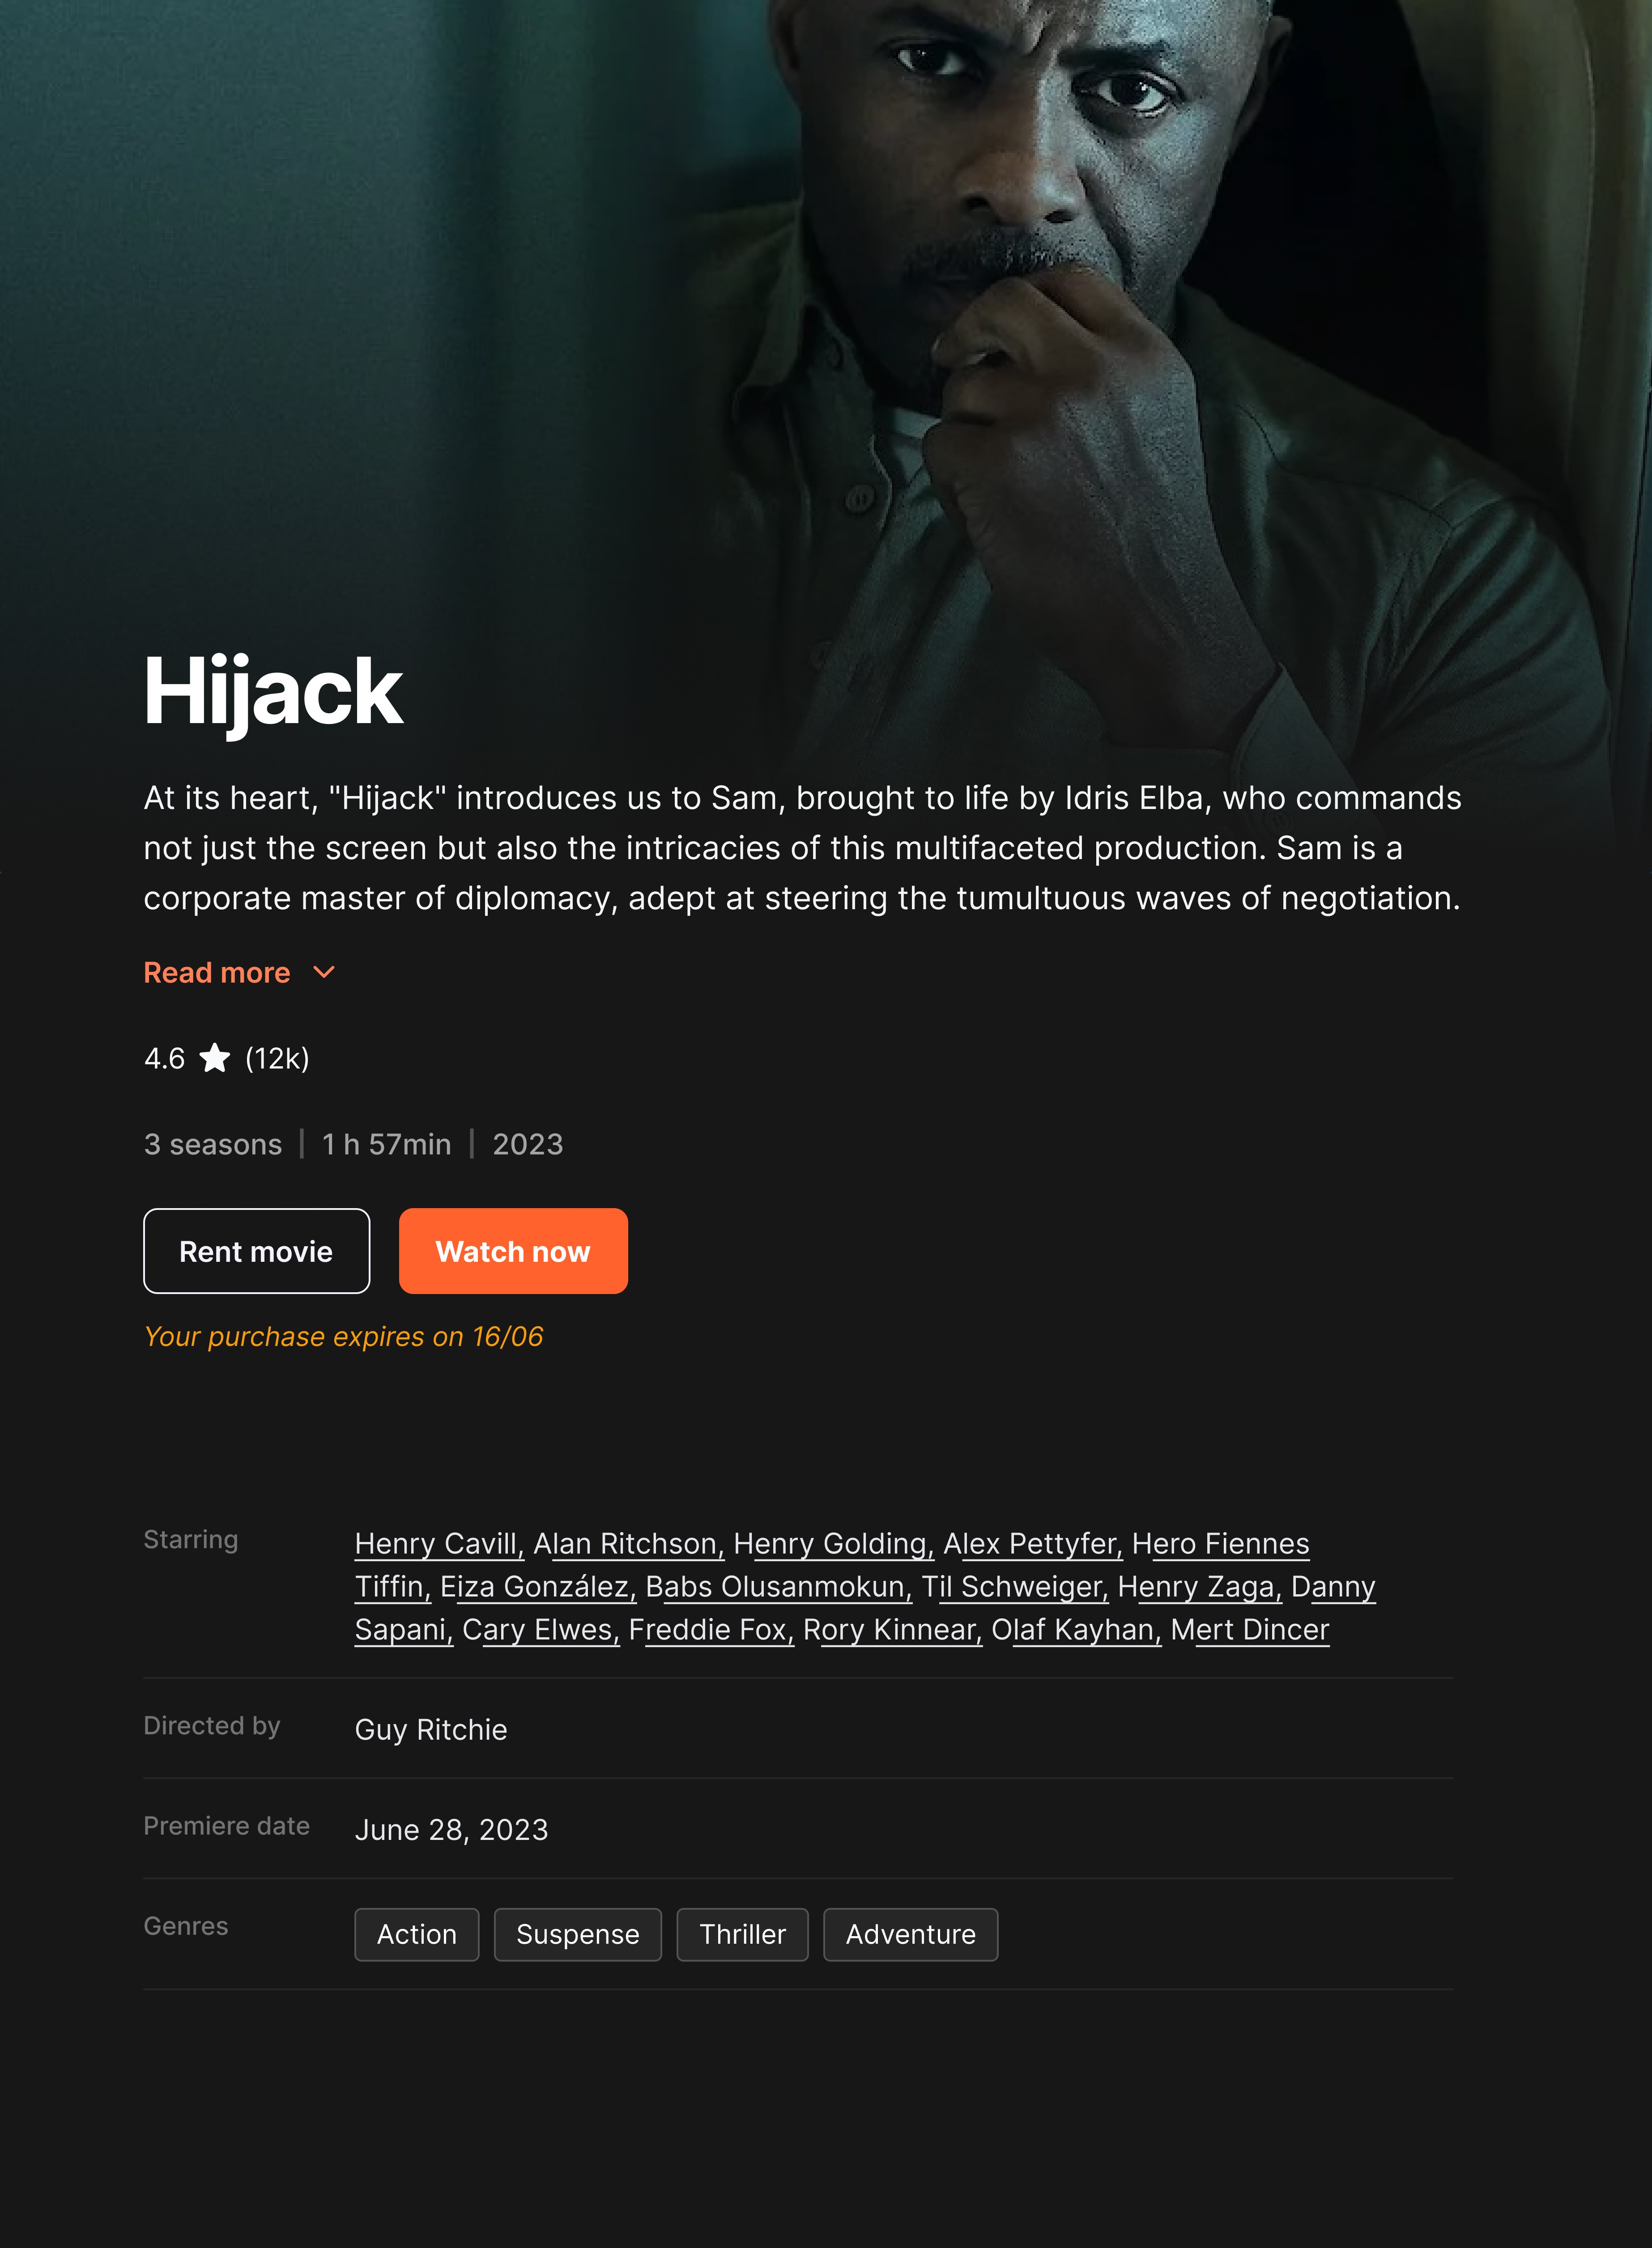
Task: Click the Read more chevron arrow
Action: pos(324,972)
